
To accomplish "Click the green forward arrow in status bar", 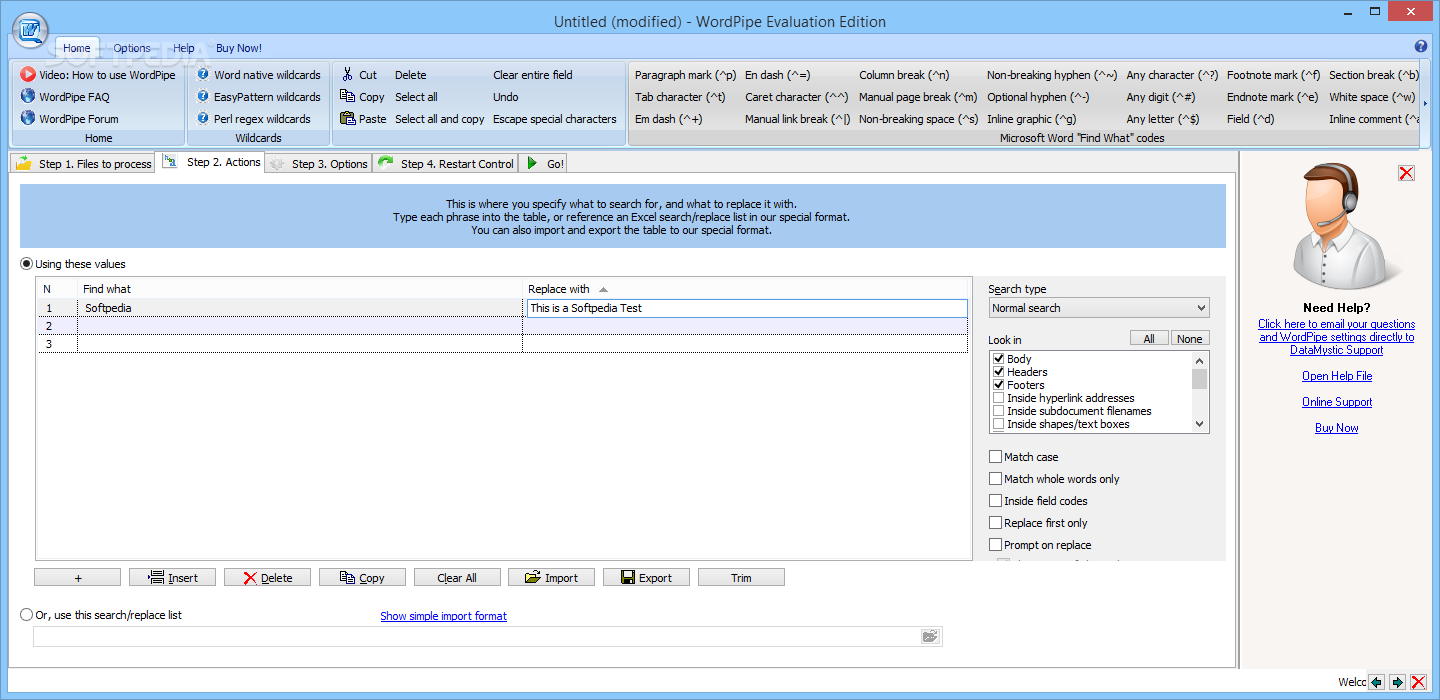I will [1398, 682].
